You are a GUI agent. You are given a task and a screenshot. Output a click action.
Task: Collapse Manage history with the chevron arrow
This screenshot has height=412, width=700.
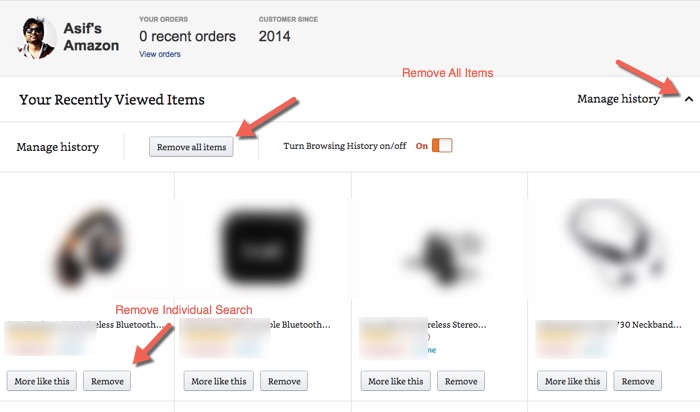coord(689,99)
